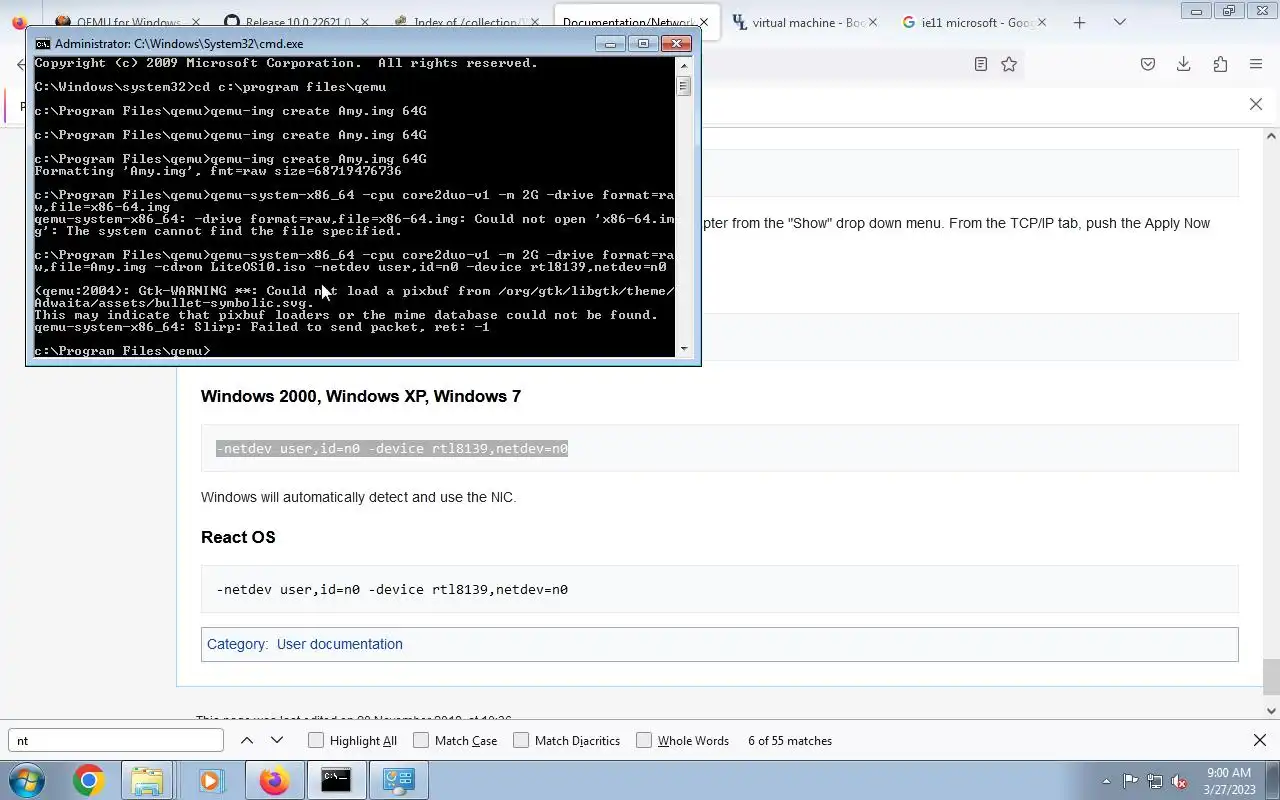Click the find-in-page search field
Image resolution: width=1280 pixels, height=800 pixels.
click(x=116, y=740)
